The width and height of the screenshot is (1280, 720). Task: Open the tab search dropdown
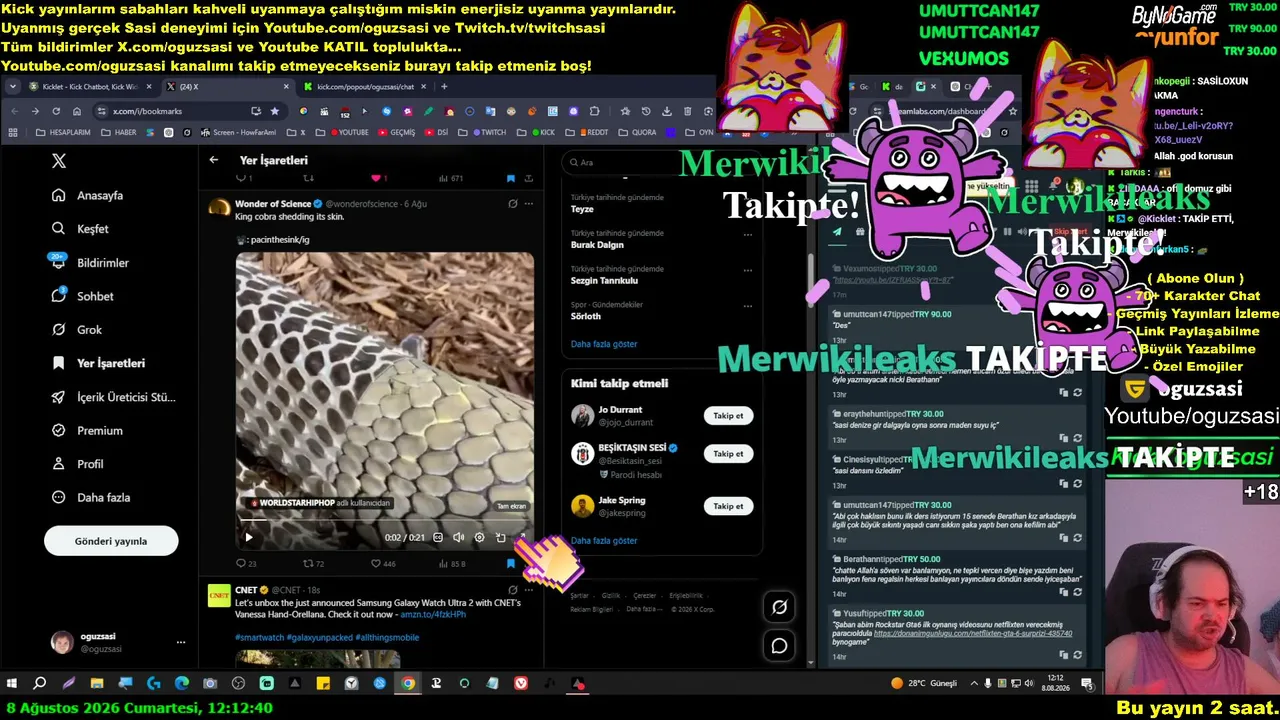pos(12,87)
